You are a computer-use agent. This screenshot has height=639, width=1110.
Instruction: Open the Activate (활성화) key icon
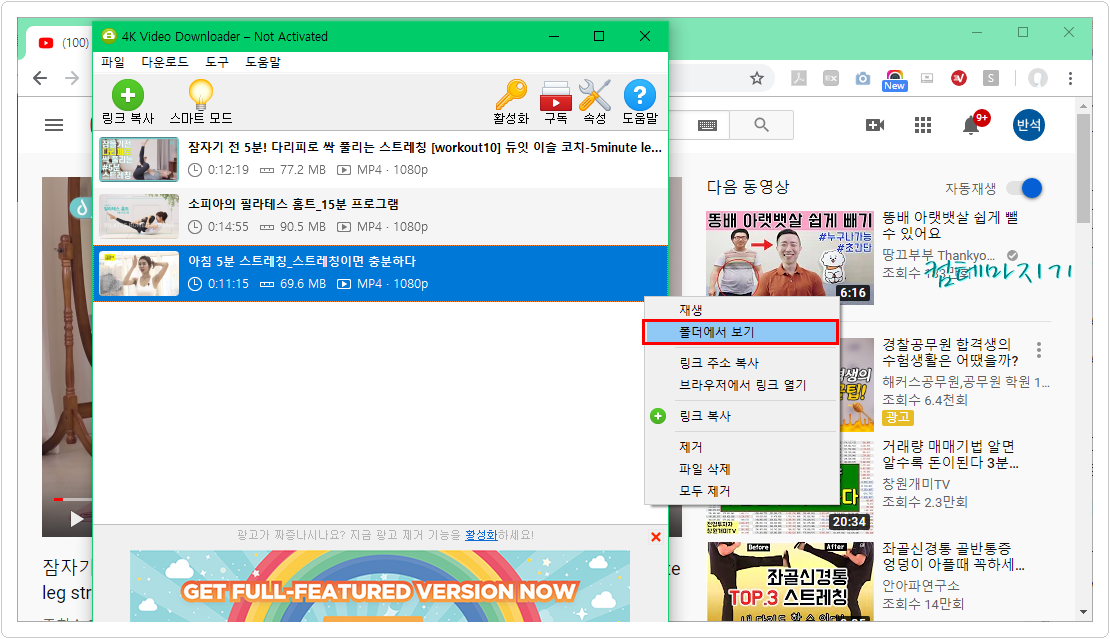coord(511,95)
